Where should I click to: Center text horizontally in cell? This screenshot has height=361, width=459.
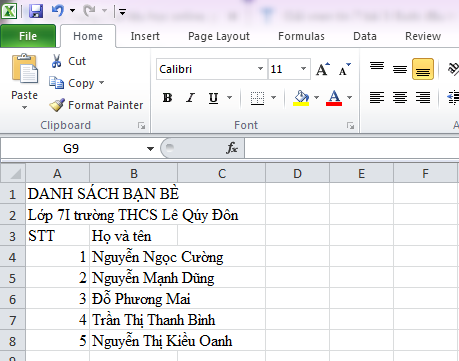400,98
